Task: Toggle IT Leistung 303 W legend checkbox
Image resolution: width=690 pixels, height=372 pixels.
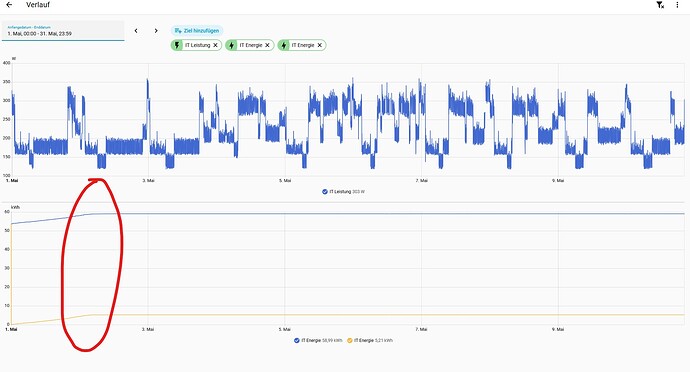Action: 325,192
